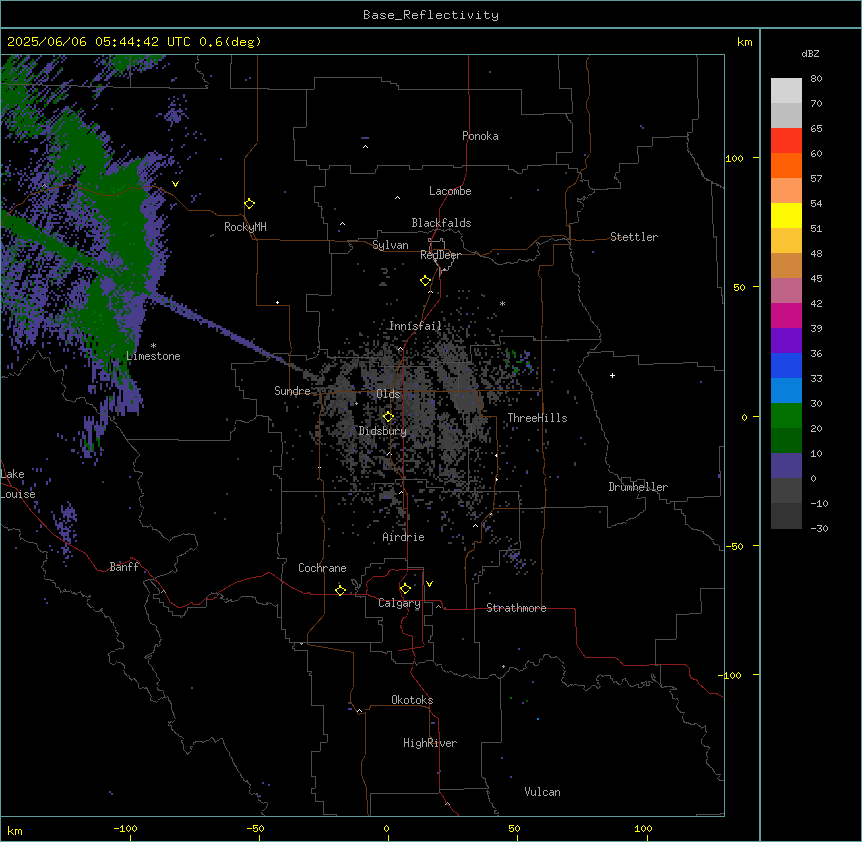Screen dimensions: 862x842
Task: Click the -50 tick on the right axis
Action: [x=734, y=546]
